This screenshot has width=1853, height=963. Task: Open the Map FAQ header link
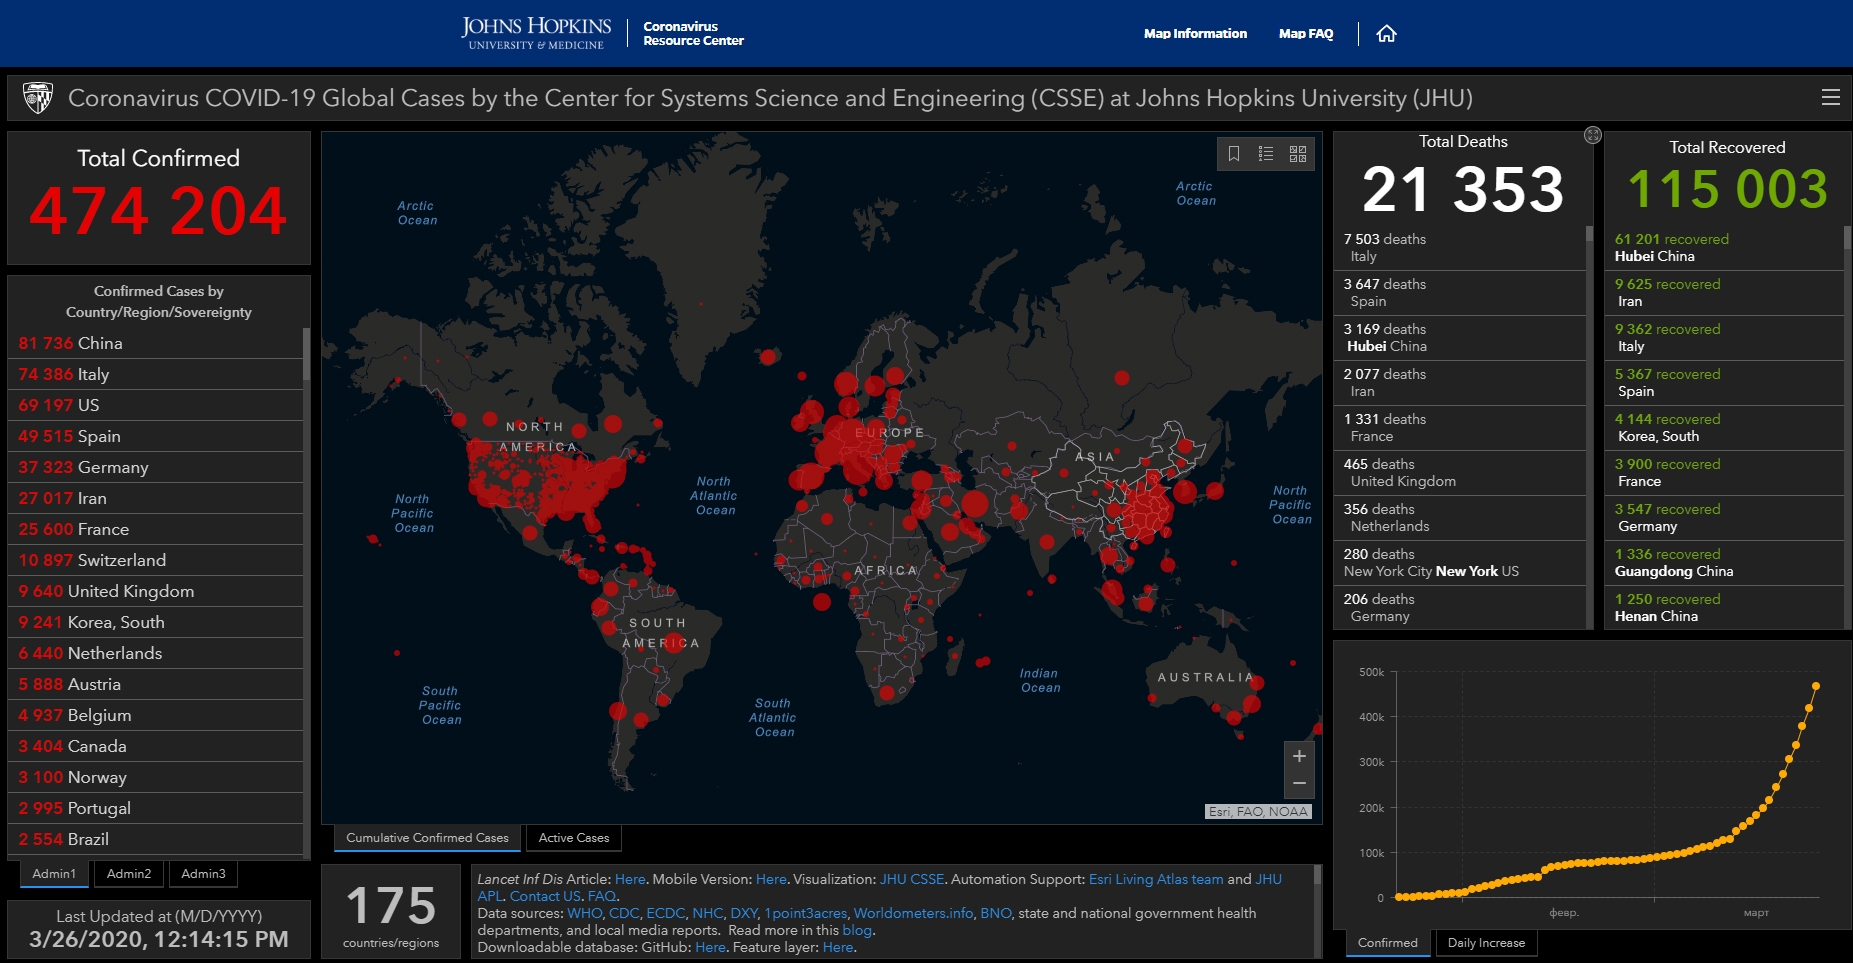pyautogui.click(x=1306, y=34)
